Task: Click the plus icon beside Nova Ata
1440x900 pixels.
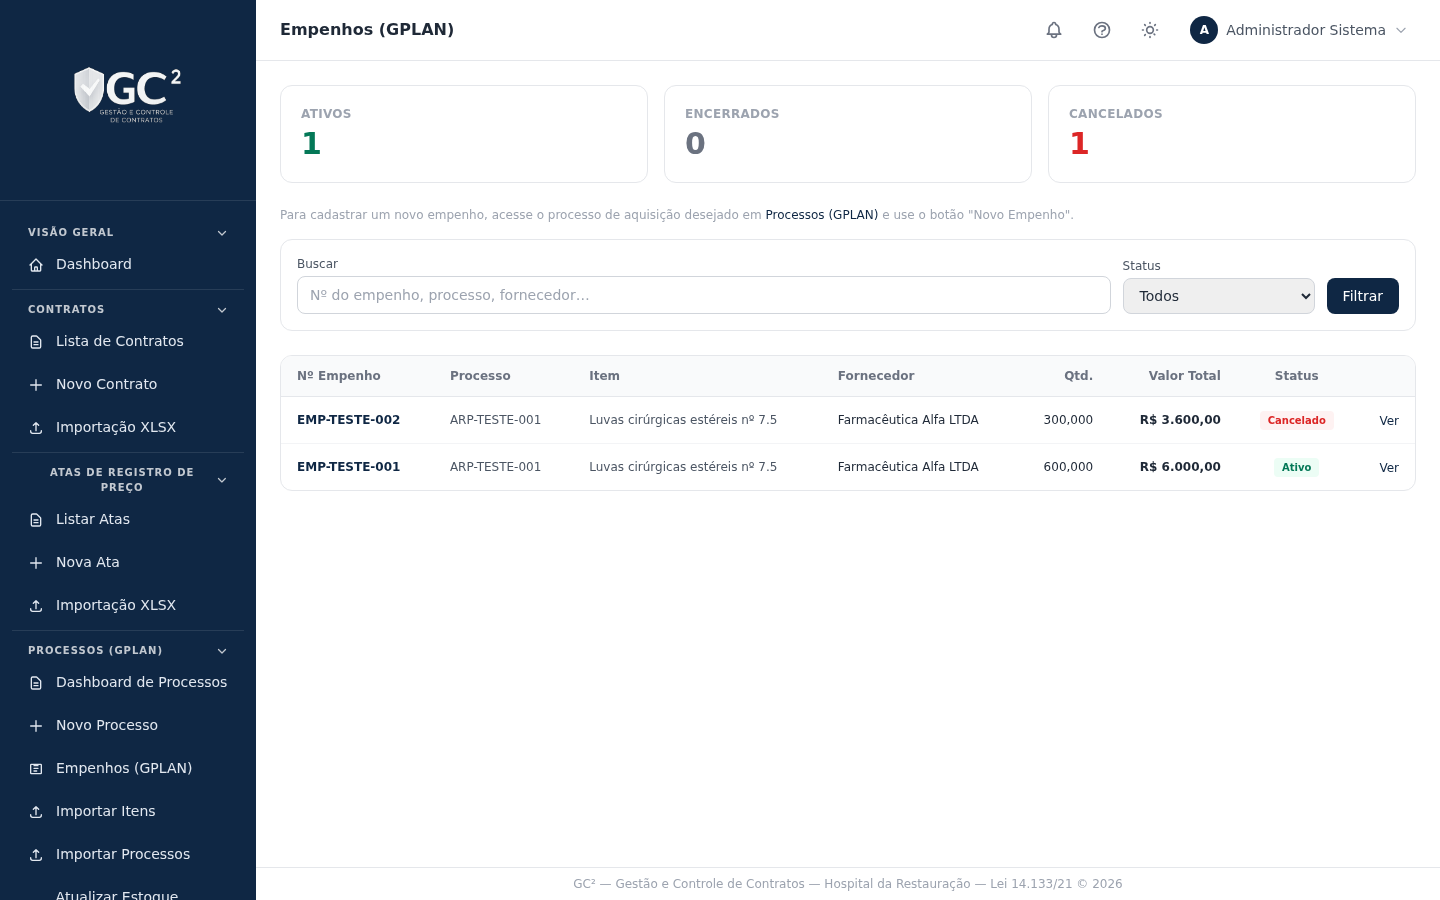Action: coord(36,563)
